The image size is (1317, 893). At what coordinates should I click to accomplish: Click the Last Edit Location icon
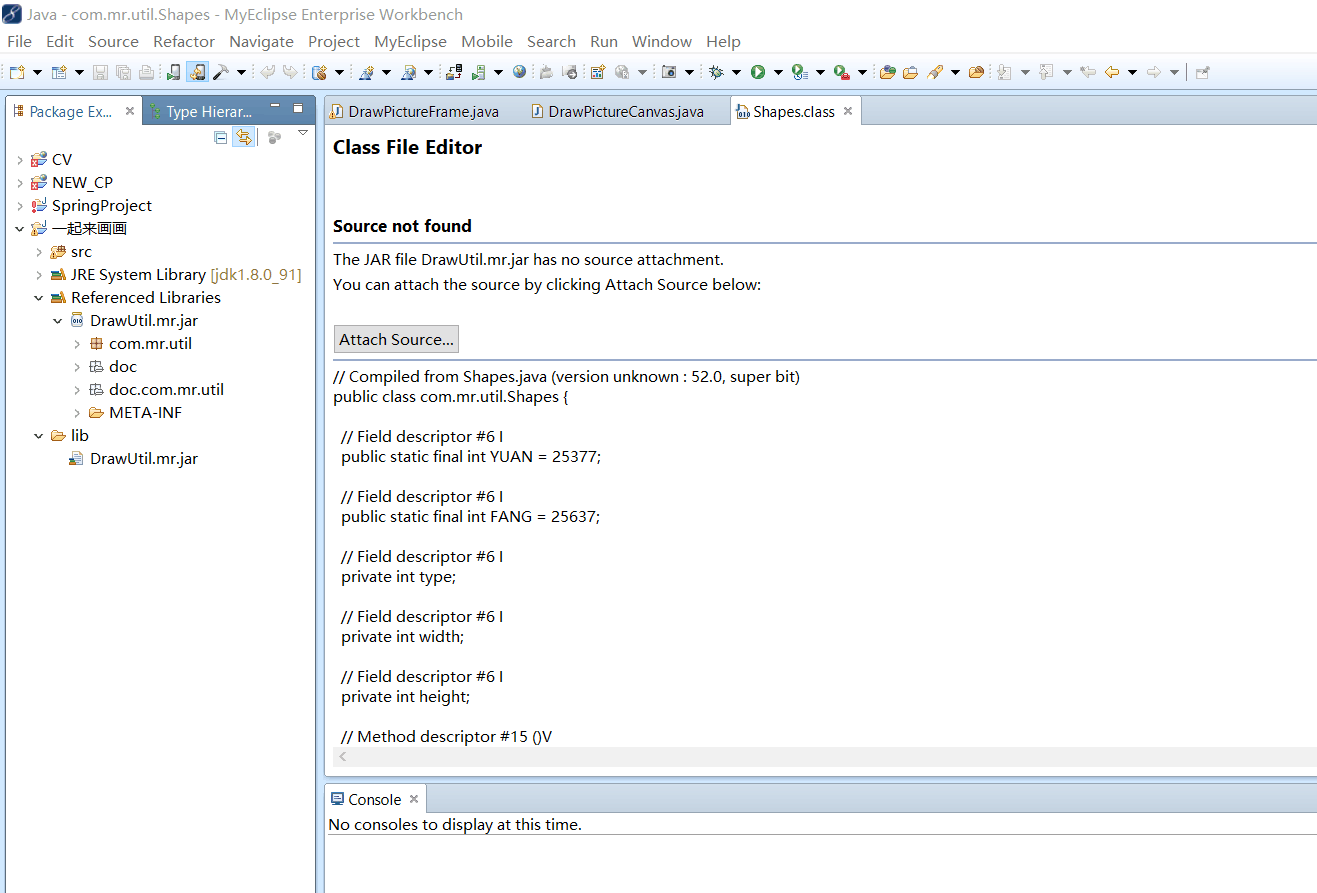tap(1088, 72)
